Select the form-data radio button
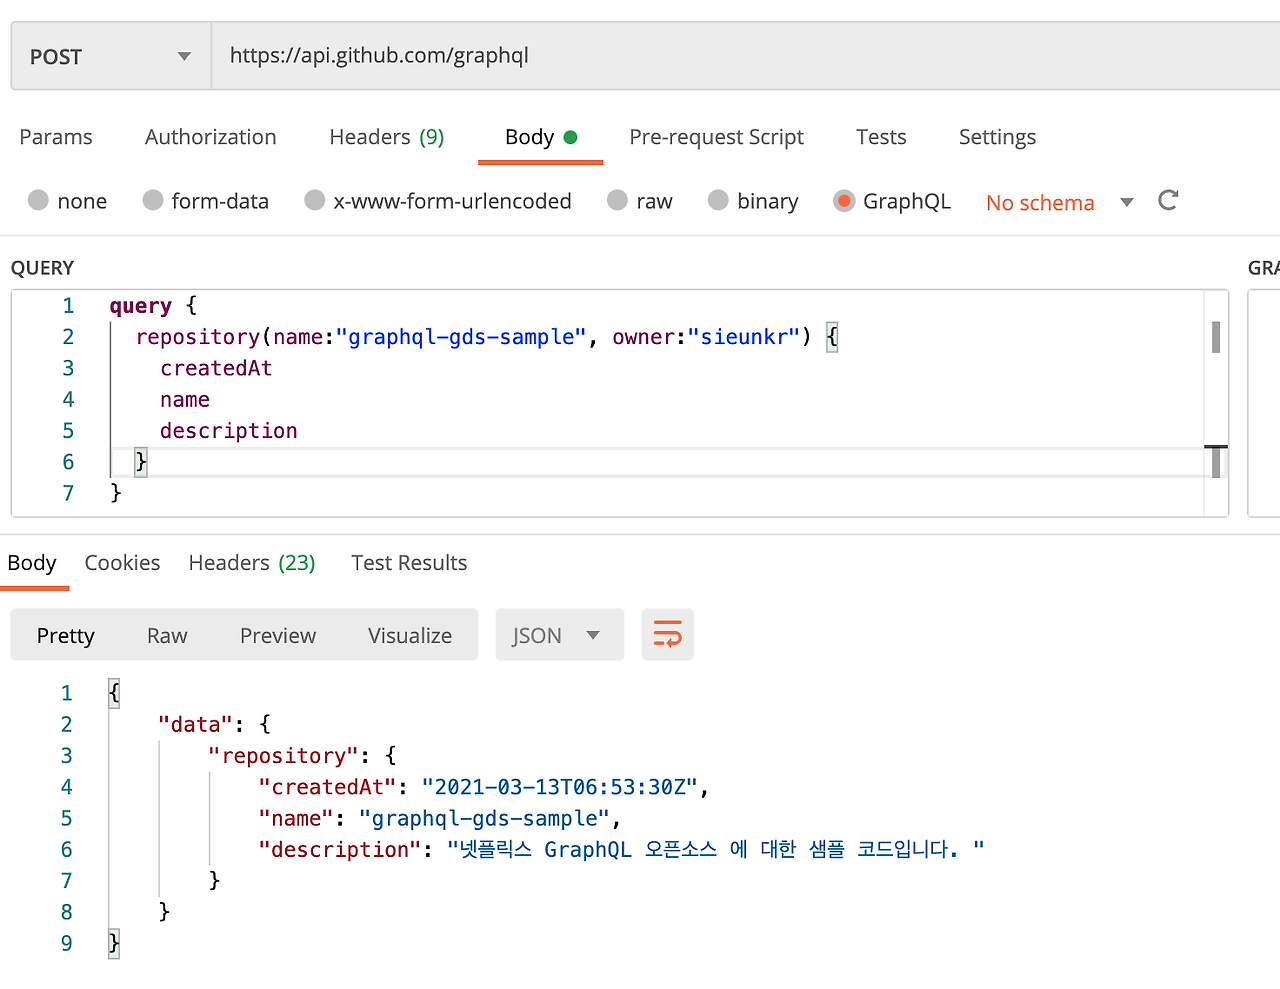The width and height of the screenshot is (1280, 989). click(x=153, y=200)
